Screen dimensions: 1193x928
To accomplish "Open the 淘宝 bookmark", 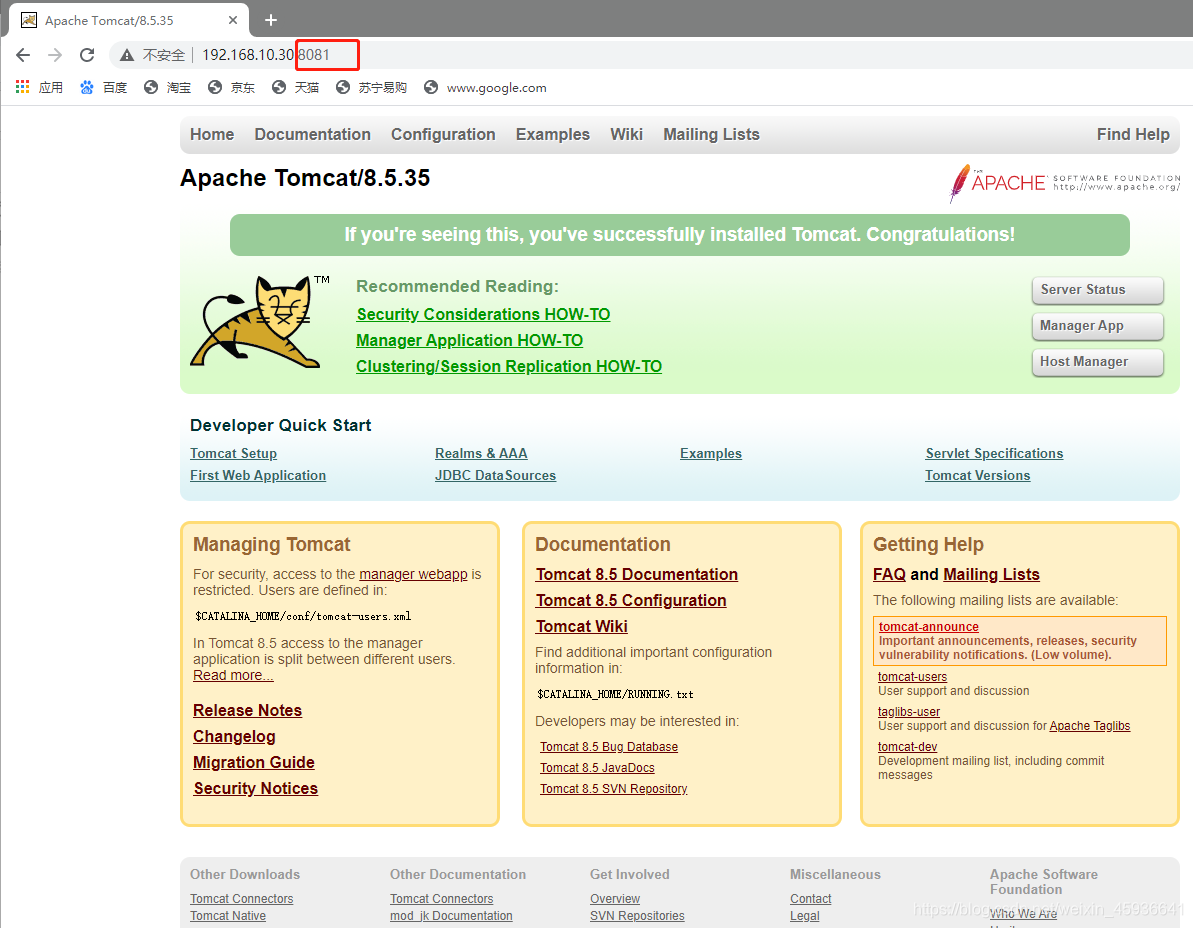I will click(x=167, y=87).
